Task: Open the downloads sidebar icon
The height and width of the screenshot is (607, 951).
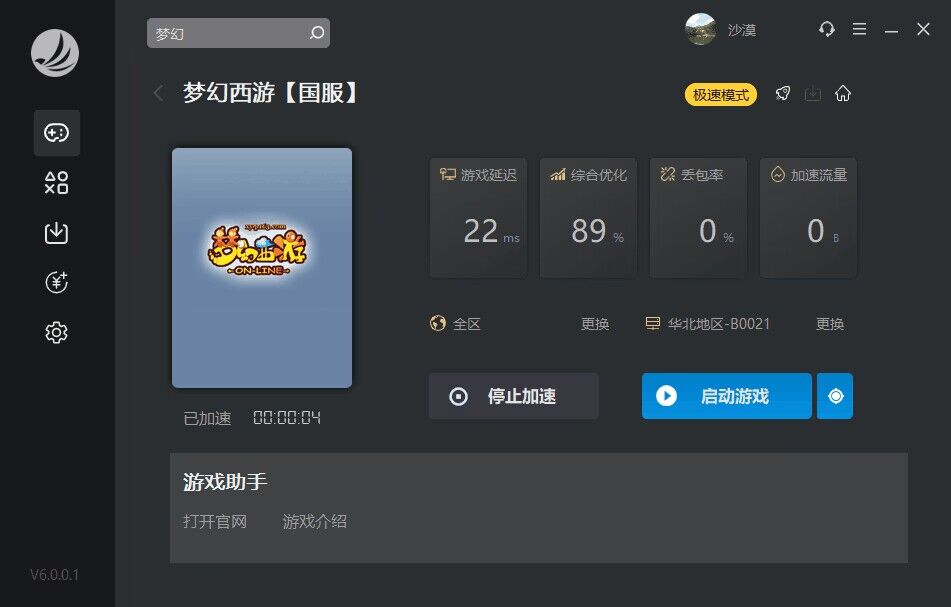Action: 56,233
